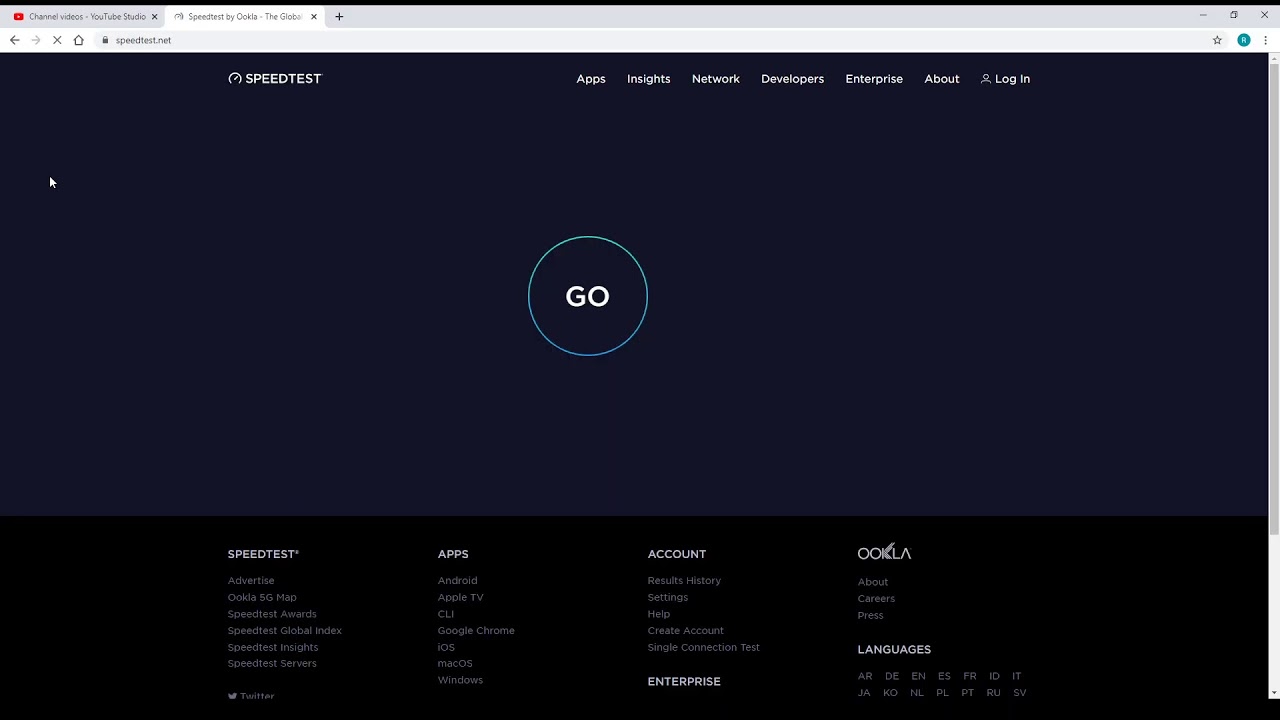The height and width of the screenshot is (720, 1280).
Task: Open Speedtest Global Index link
Action: pyautogui.click(x=285, y=630)
